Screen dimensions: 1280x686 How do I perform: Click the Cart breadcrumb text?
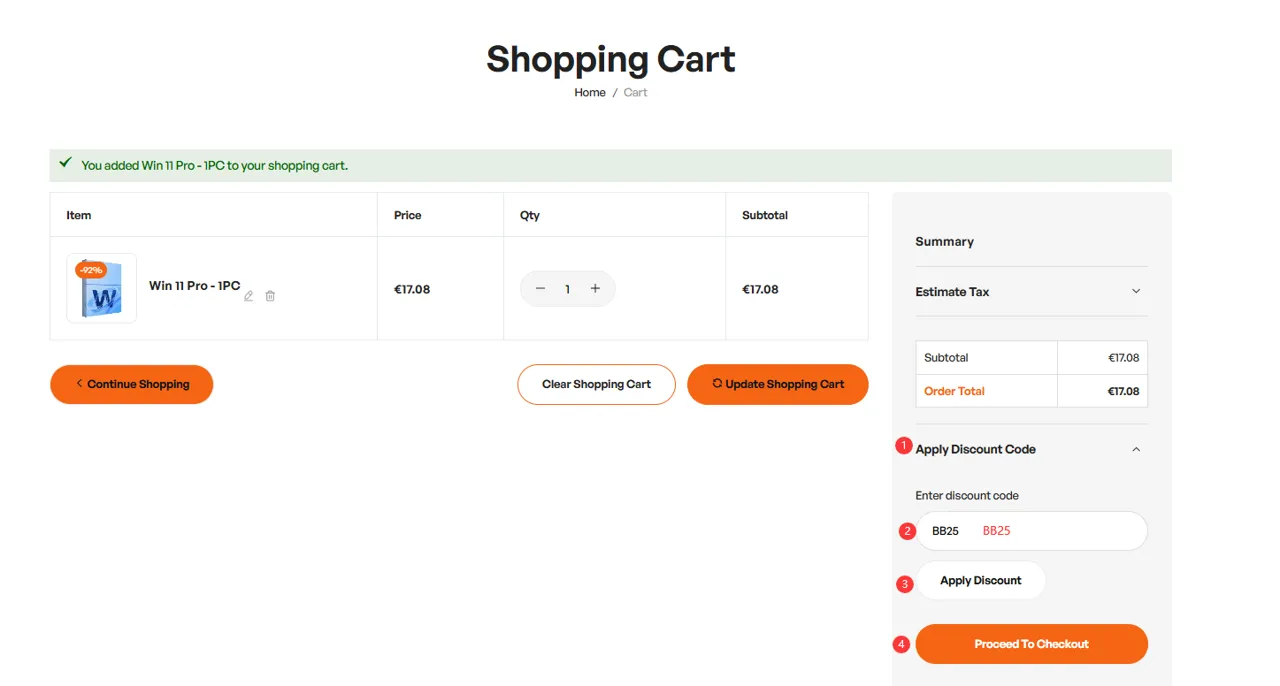click(636, 92)
